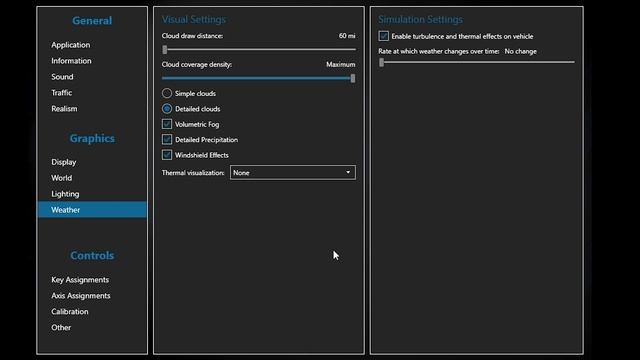Uncheck Detailed Precipitation
This screenshot has height=360, width=640.
[167, 139]
